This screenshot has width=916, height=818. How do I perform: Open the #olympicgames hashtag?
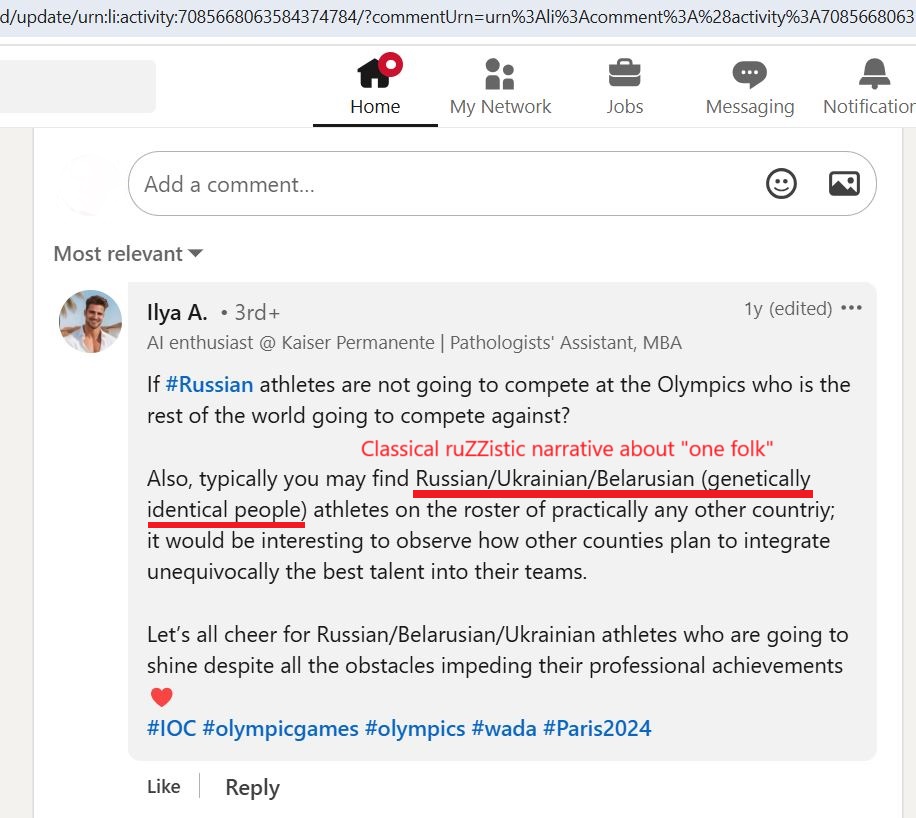click(x=280, y=729)
